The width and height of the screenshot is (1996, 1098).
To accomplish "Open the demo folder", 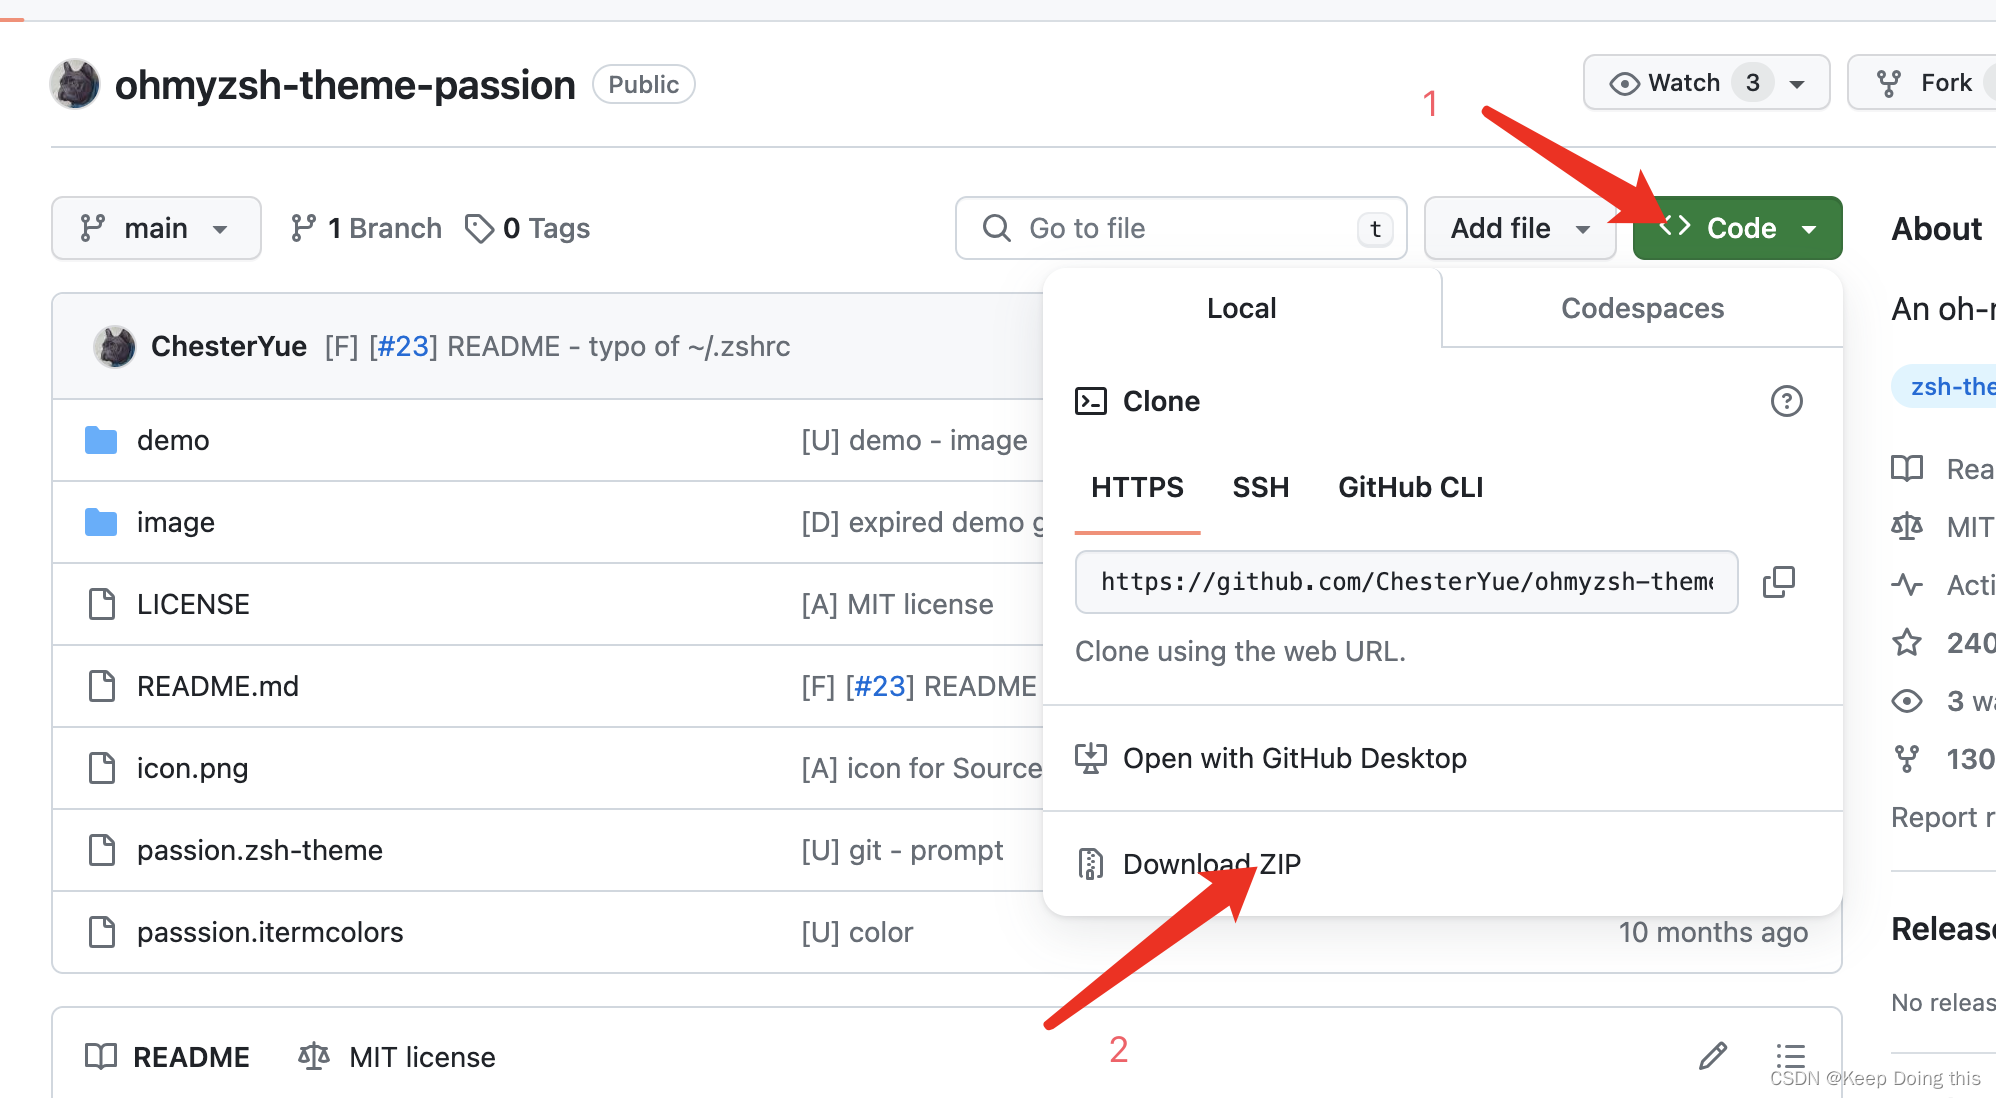I will pyautogui.click(x=173, y=441).
